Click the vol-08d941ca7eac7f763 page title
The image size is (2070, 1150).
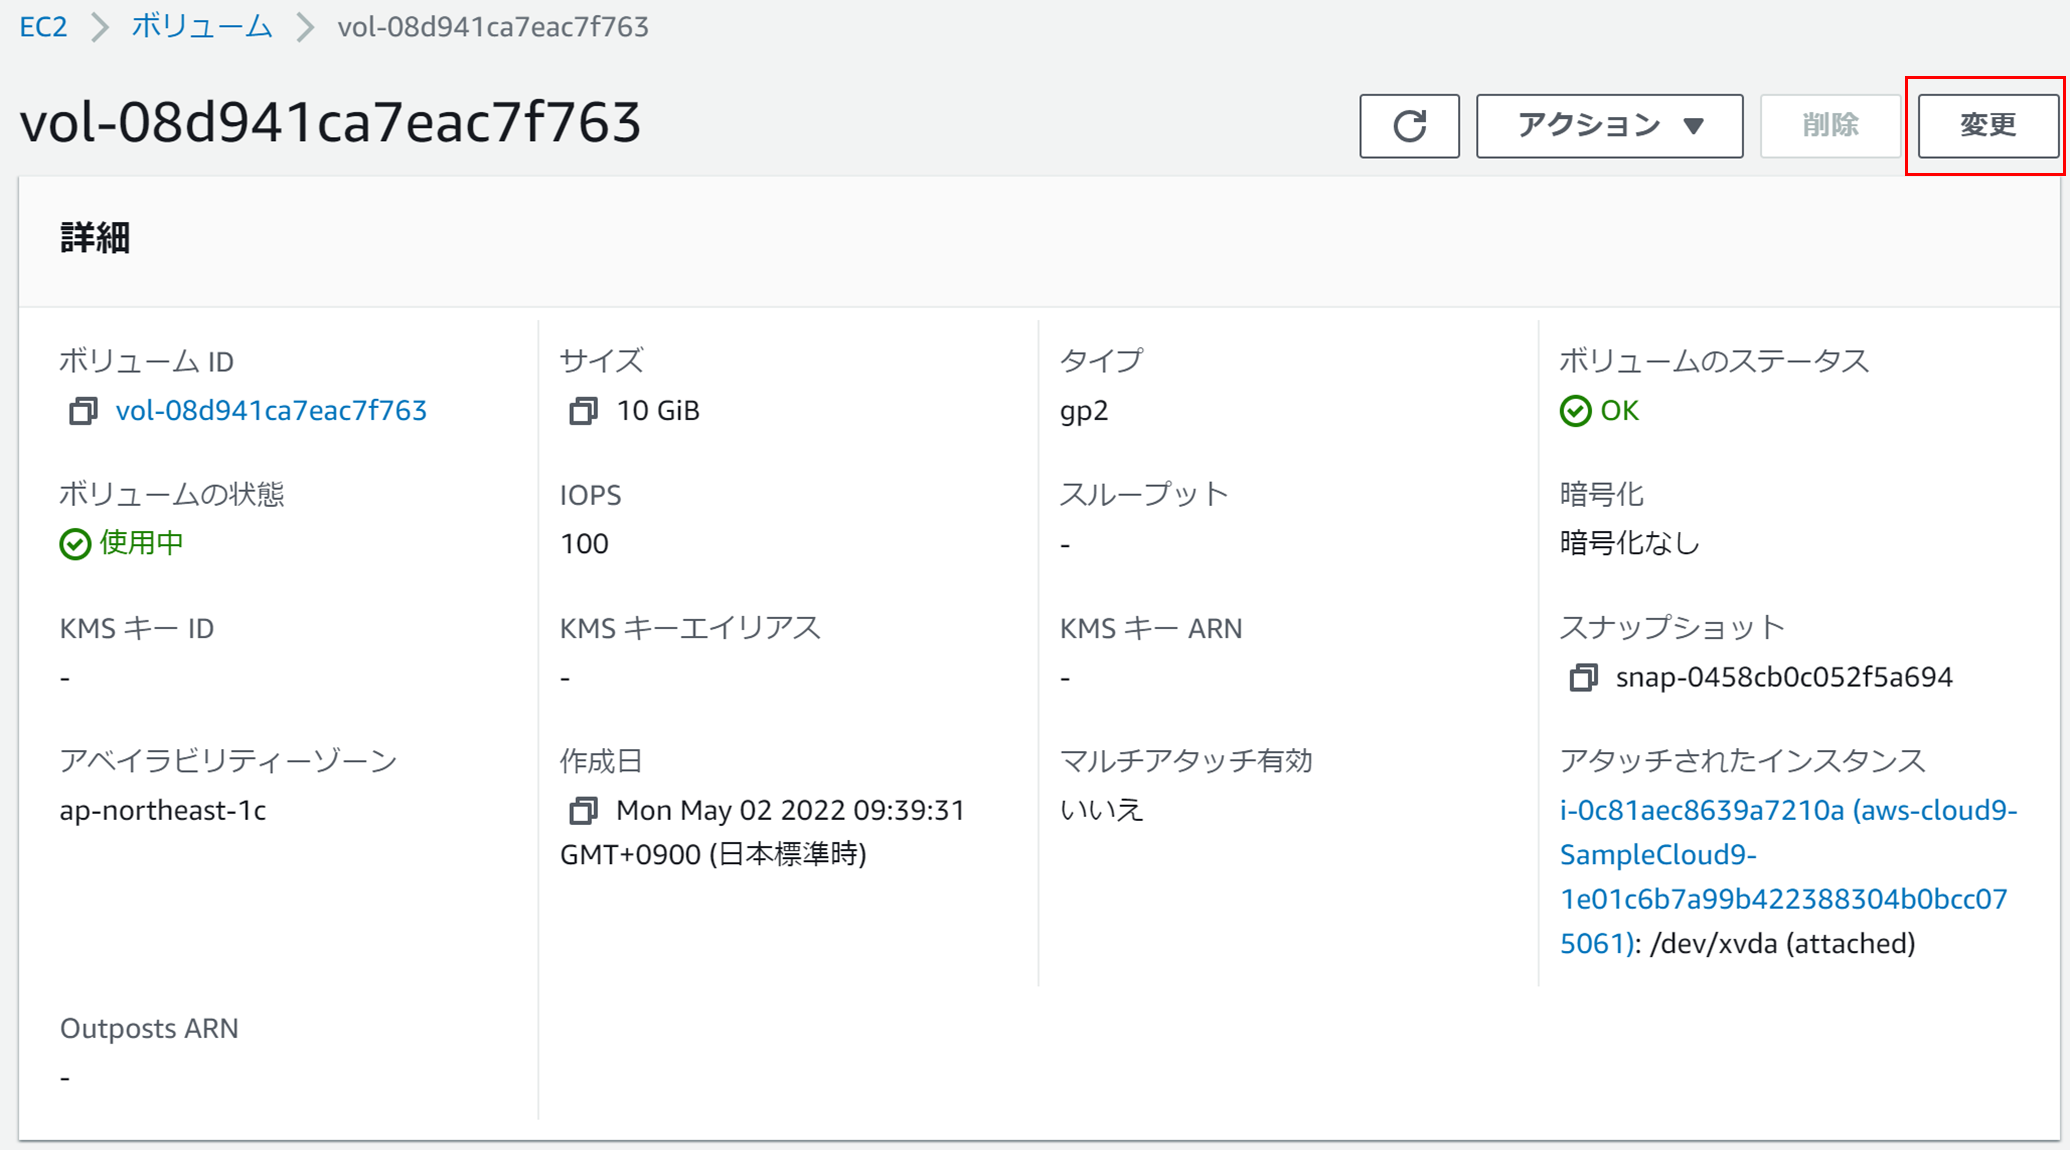(330, 123)
